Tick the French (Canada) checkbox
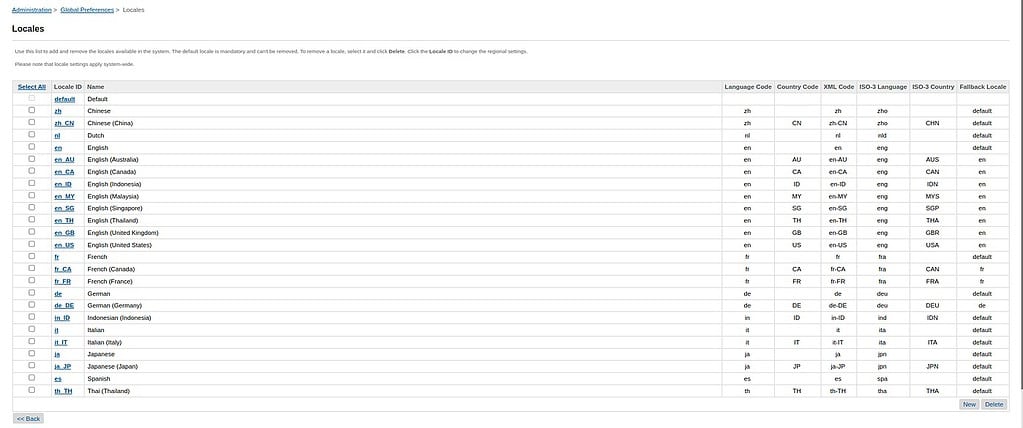This screenshot has height=428, width=1023. [x=31, y=269]
